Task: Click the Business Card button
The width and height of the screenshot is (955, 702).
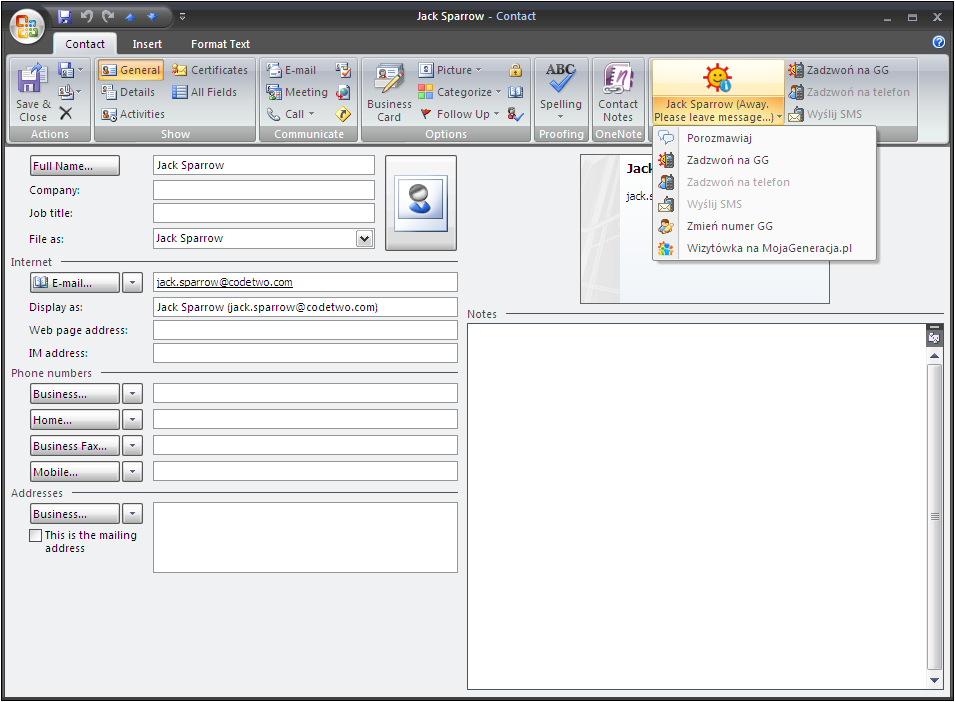Action: tap(389, 93)
